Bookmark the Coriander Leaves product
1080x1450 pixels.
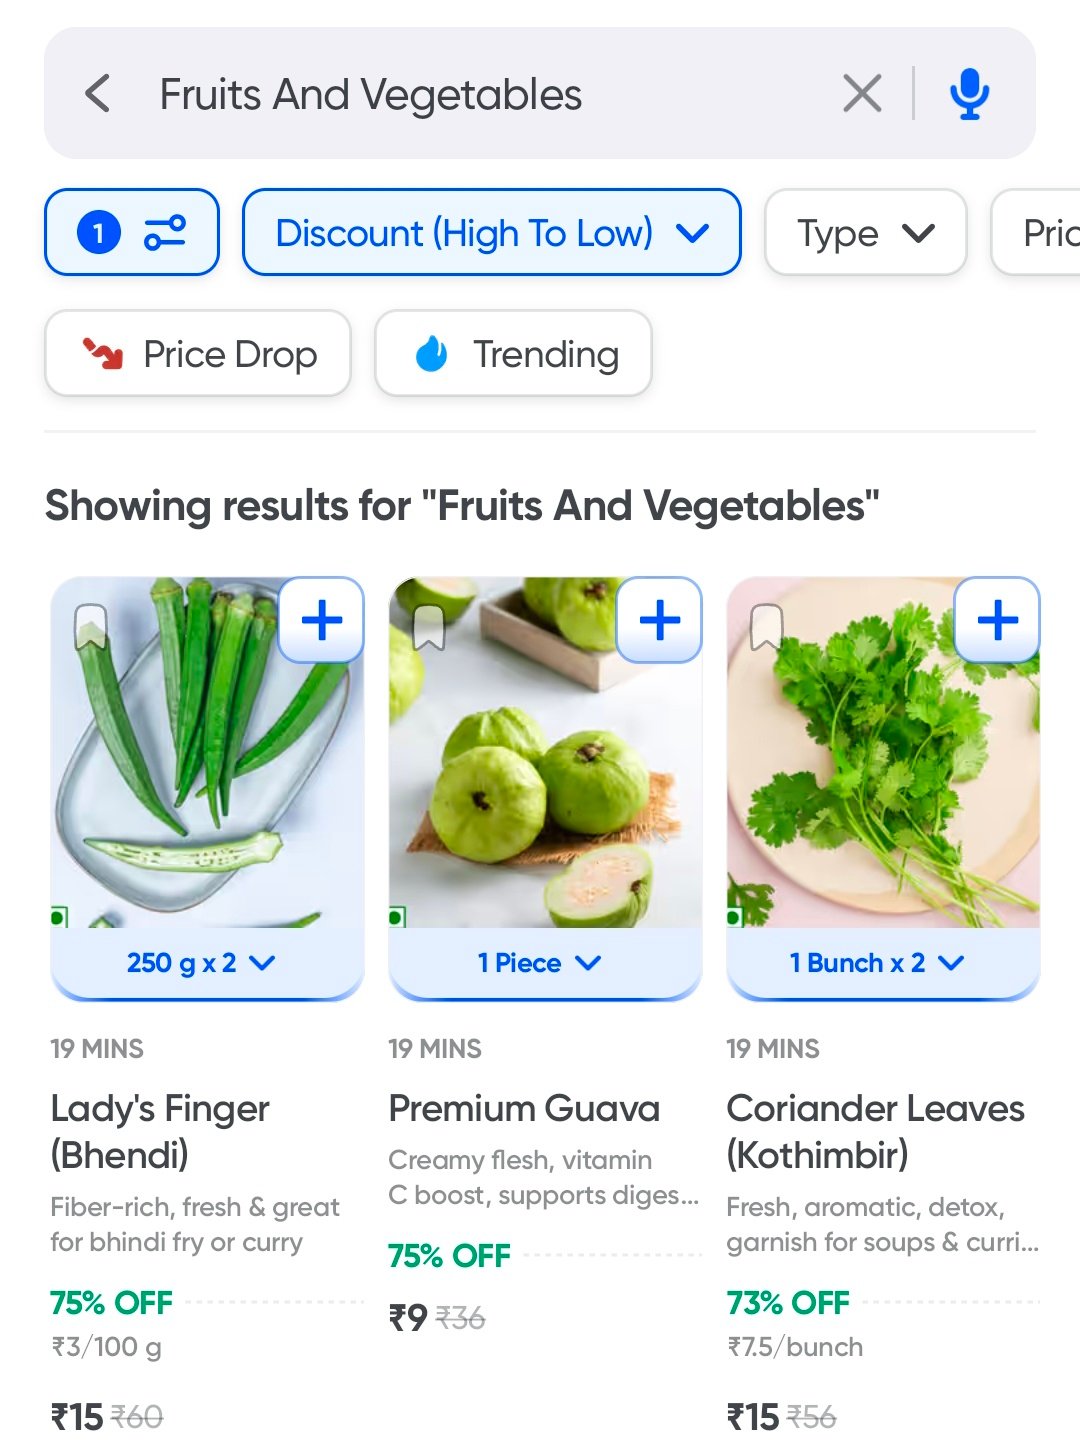(x=767, y=626)
